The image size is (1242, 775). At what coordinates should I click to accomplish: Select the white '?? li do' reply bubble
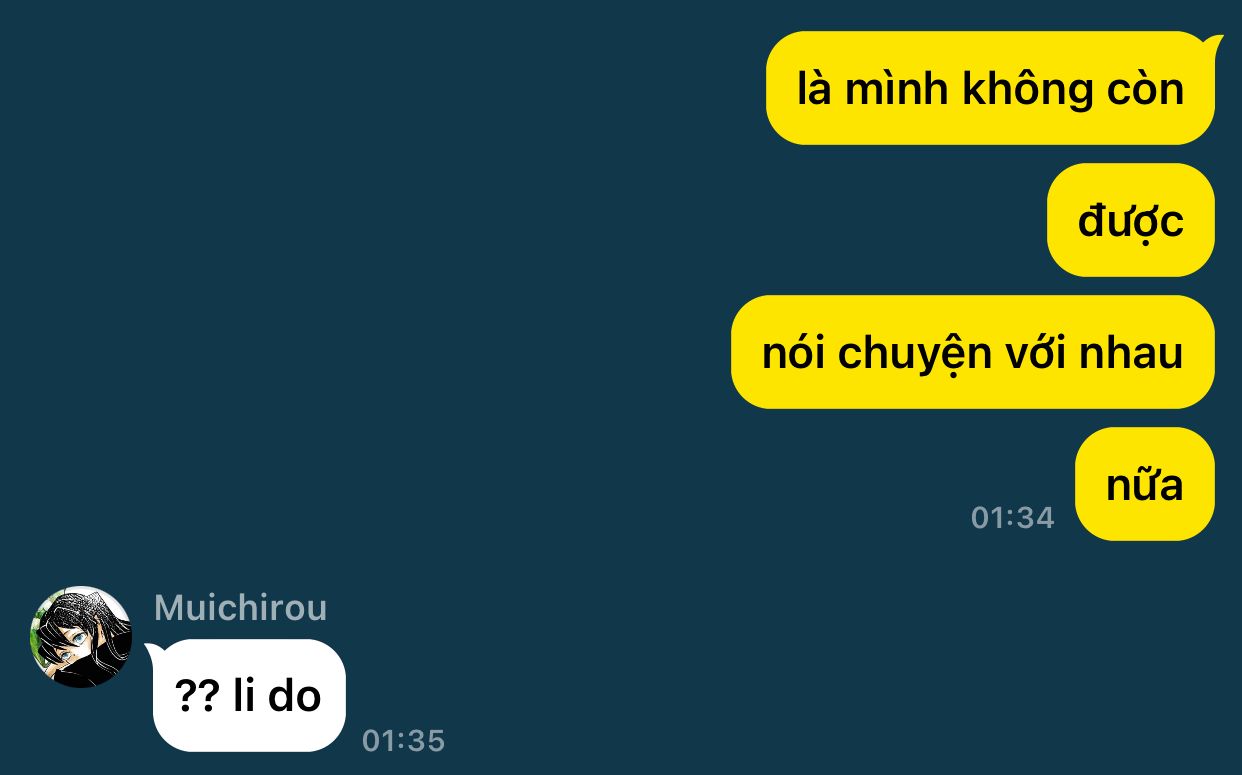pos(248,696)
